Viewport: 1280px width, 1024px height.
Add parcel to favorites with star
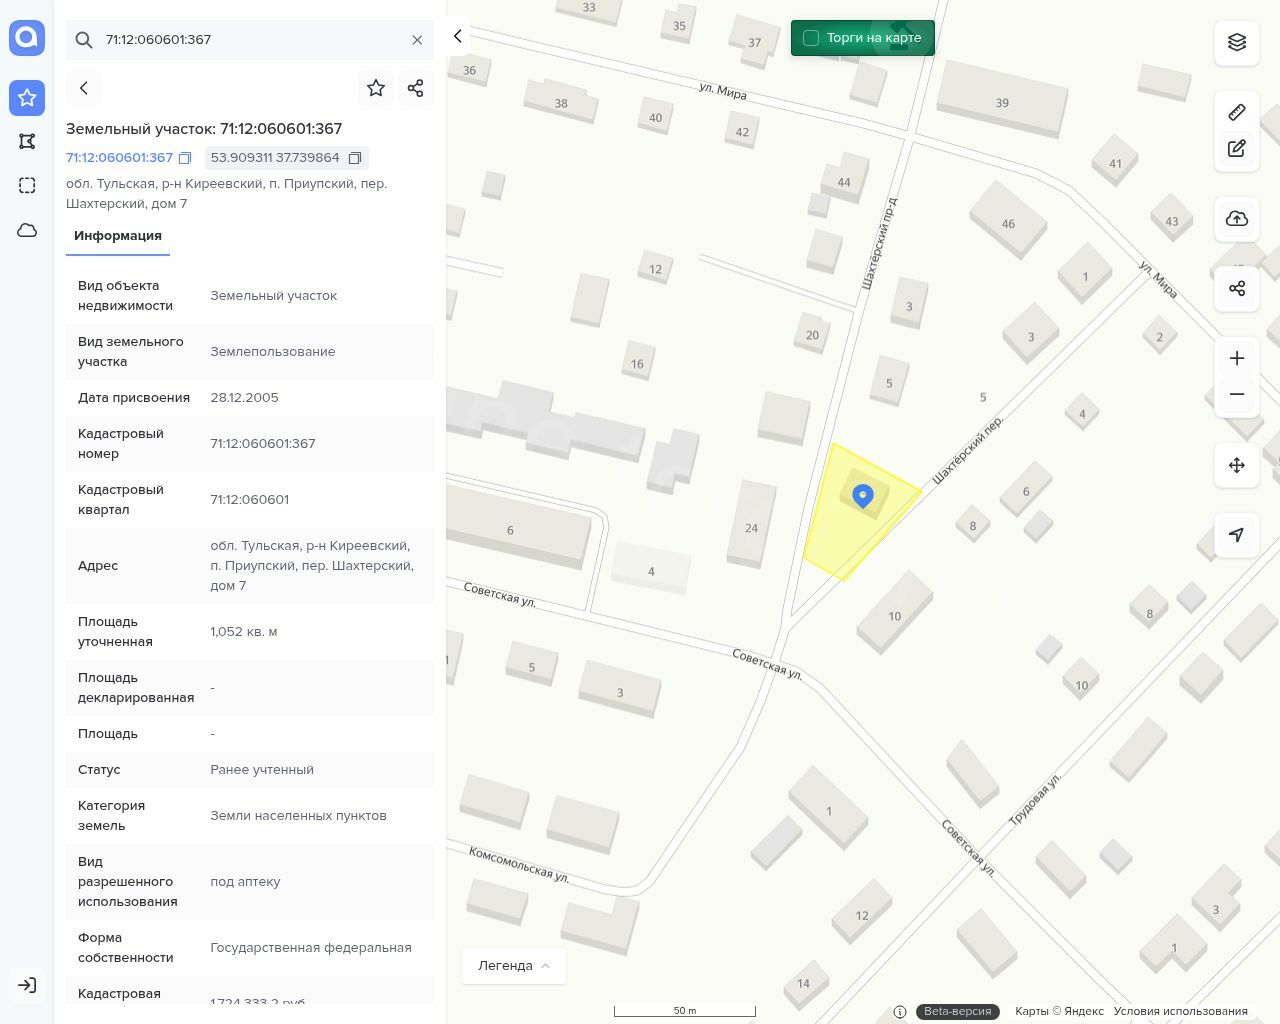coord(376,88)
